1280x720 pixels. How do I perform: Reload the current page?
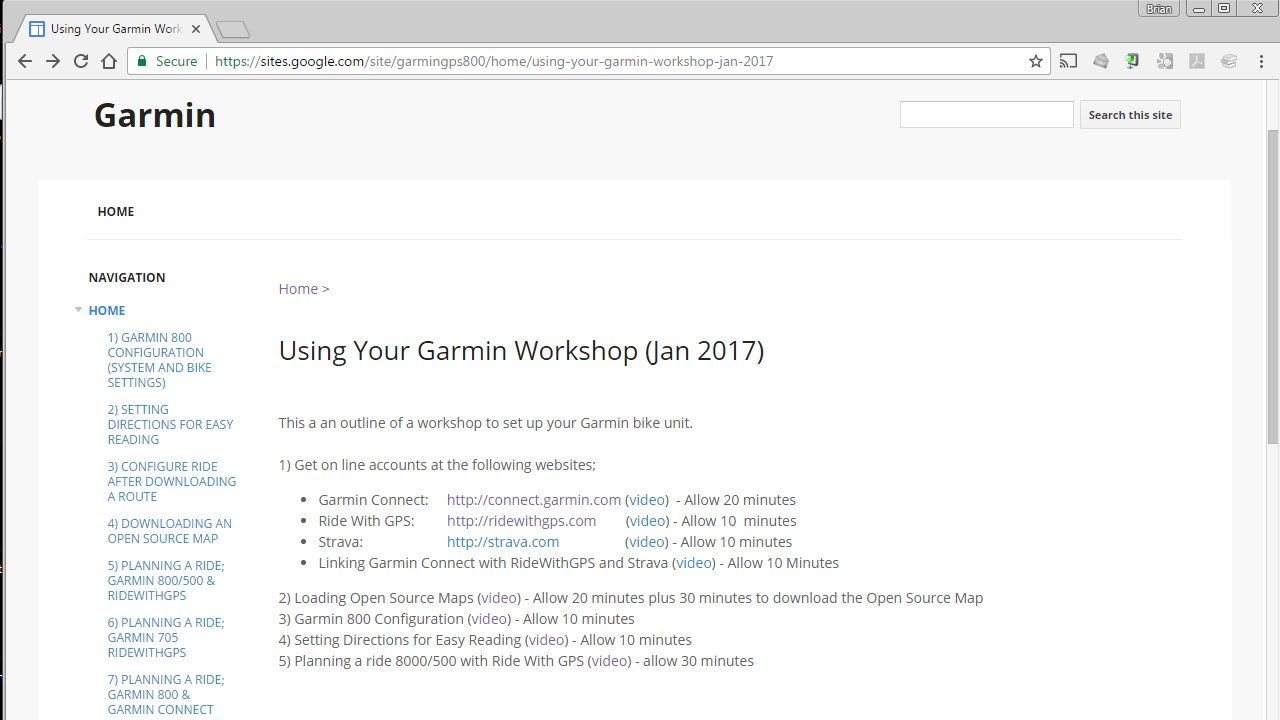click(x=80, y=61)
